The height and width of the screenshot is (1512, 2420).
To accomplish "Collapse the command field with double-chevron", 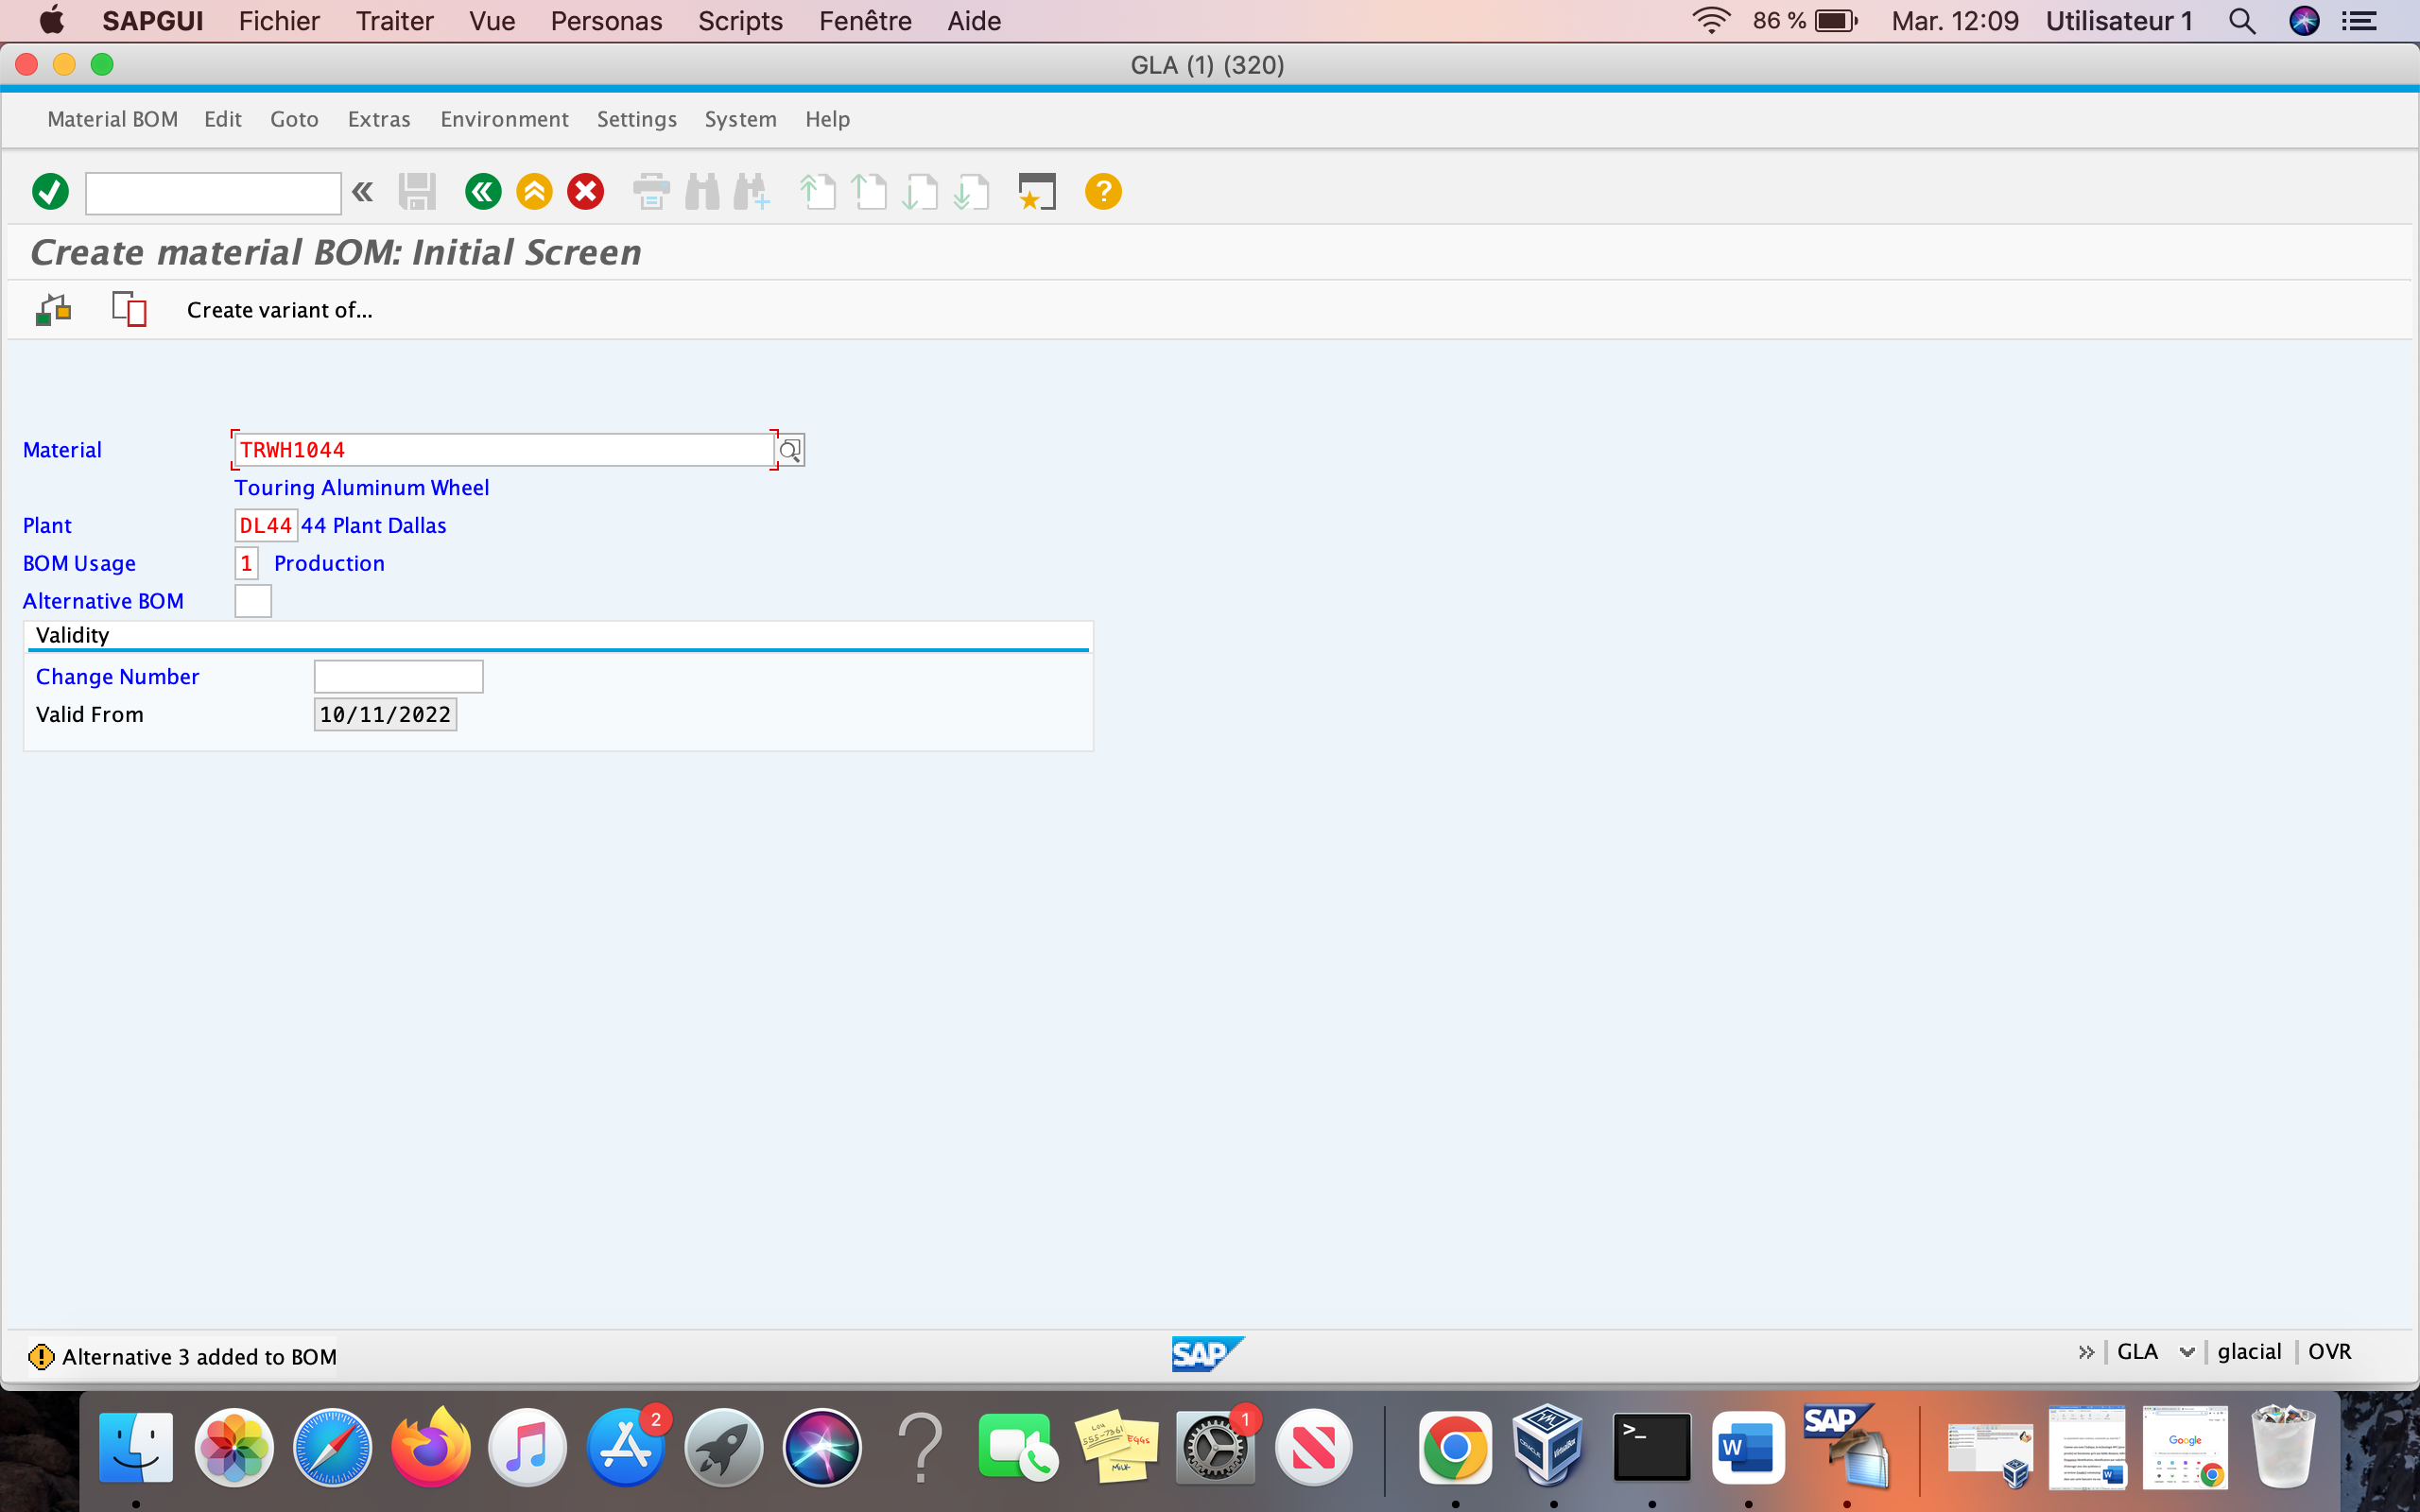I will click(x=363, y=191).
